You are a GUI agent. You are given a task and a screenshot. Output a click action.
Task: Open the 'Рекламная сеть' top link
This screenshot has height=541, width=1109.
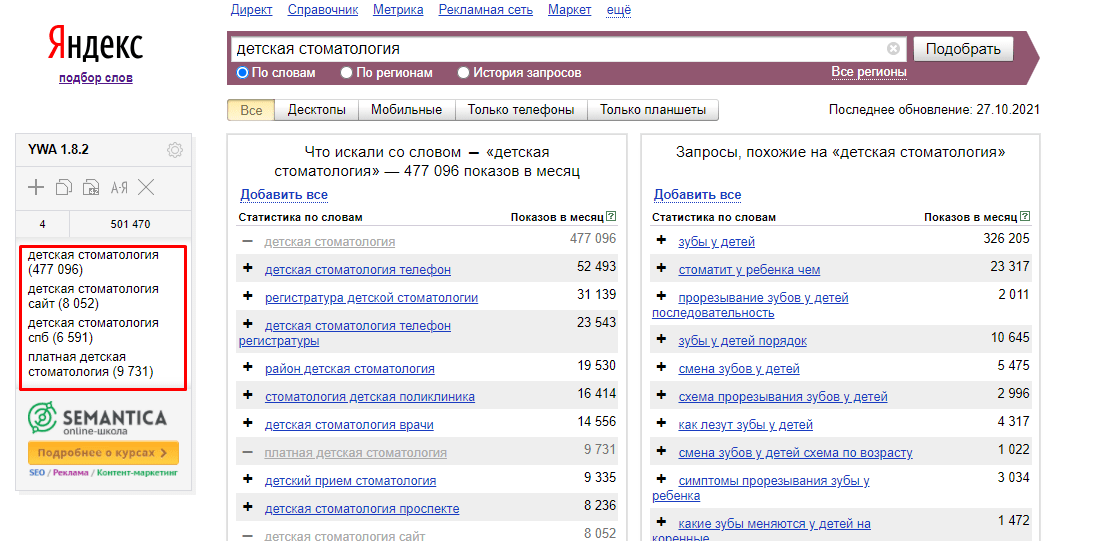[486, 10]
